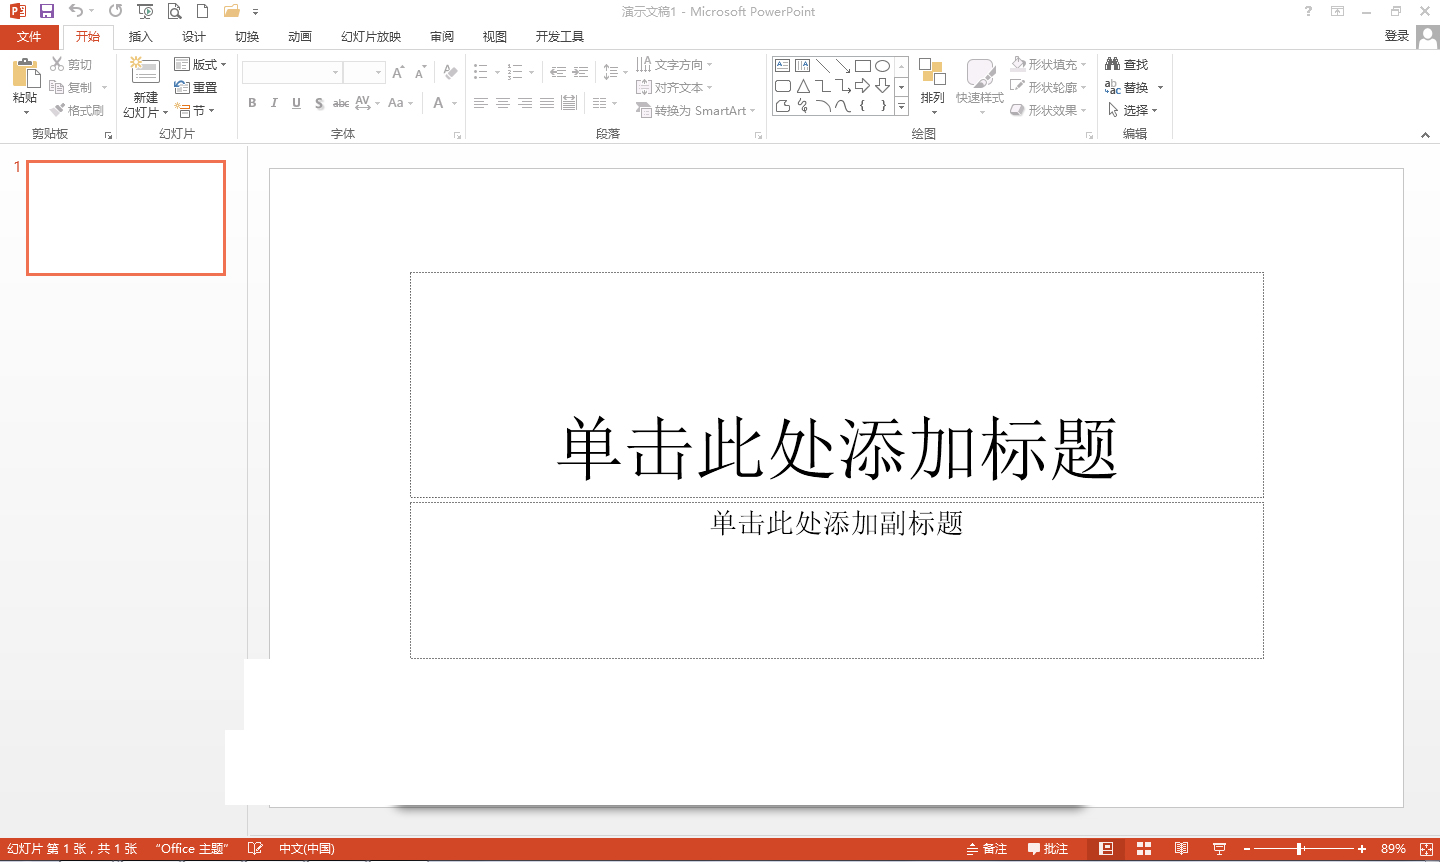
Task: Toggle Underline formatting
Action: [x=296, y=103]
